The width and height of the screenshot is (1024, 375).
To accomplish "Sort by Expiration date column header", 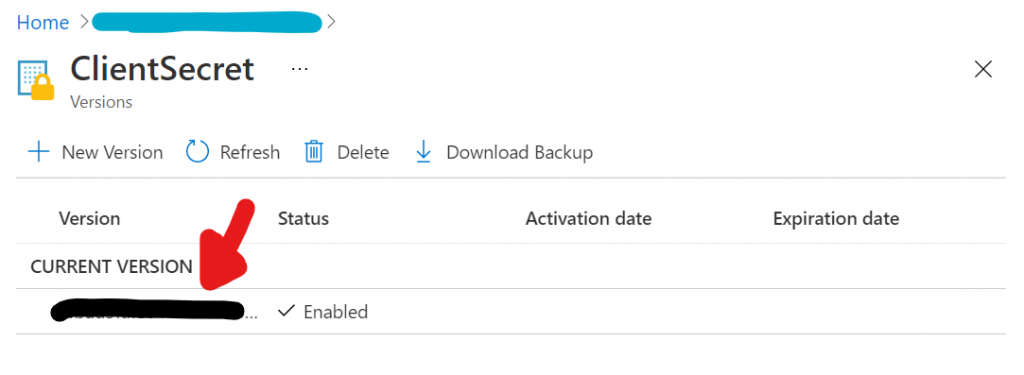I will click(x=836, y=218).
